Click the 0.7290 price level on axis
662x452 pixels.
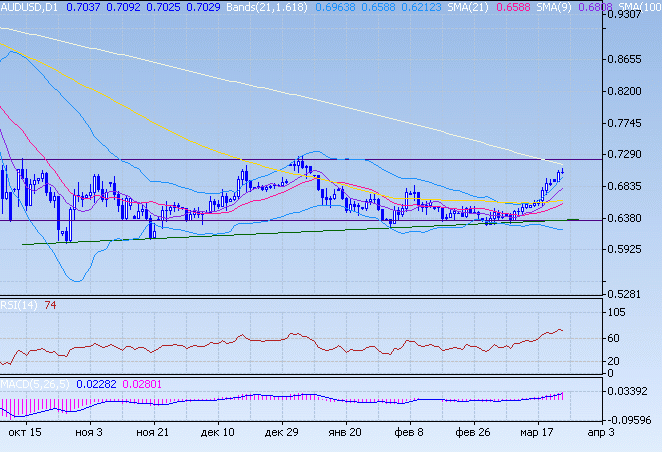click(x=631, y=155)
